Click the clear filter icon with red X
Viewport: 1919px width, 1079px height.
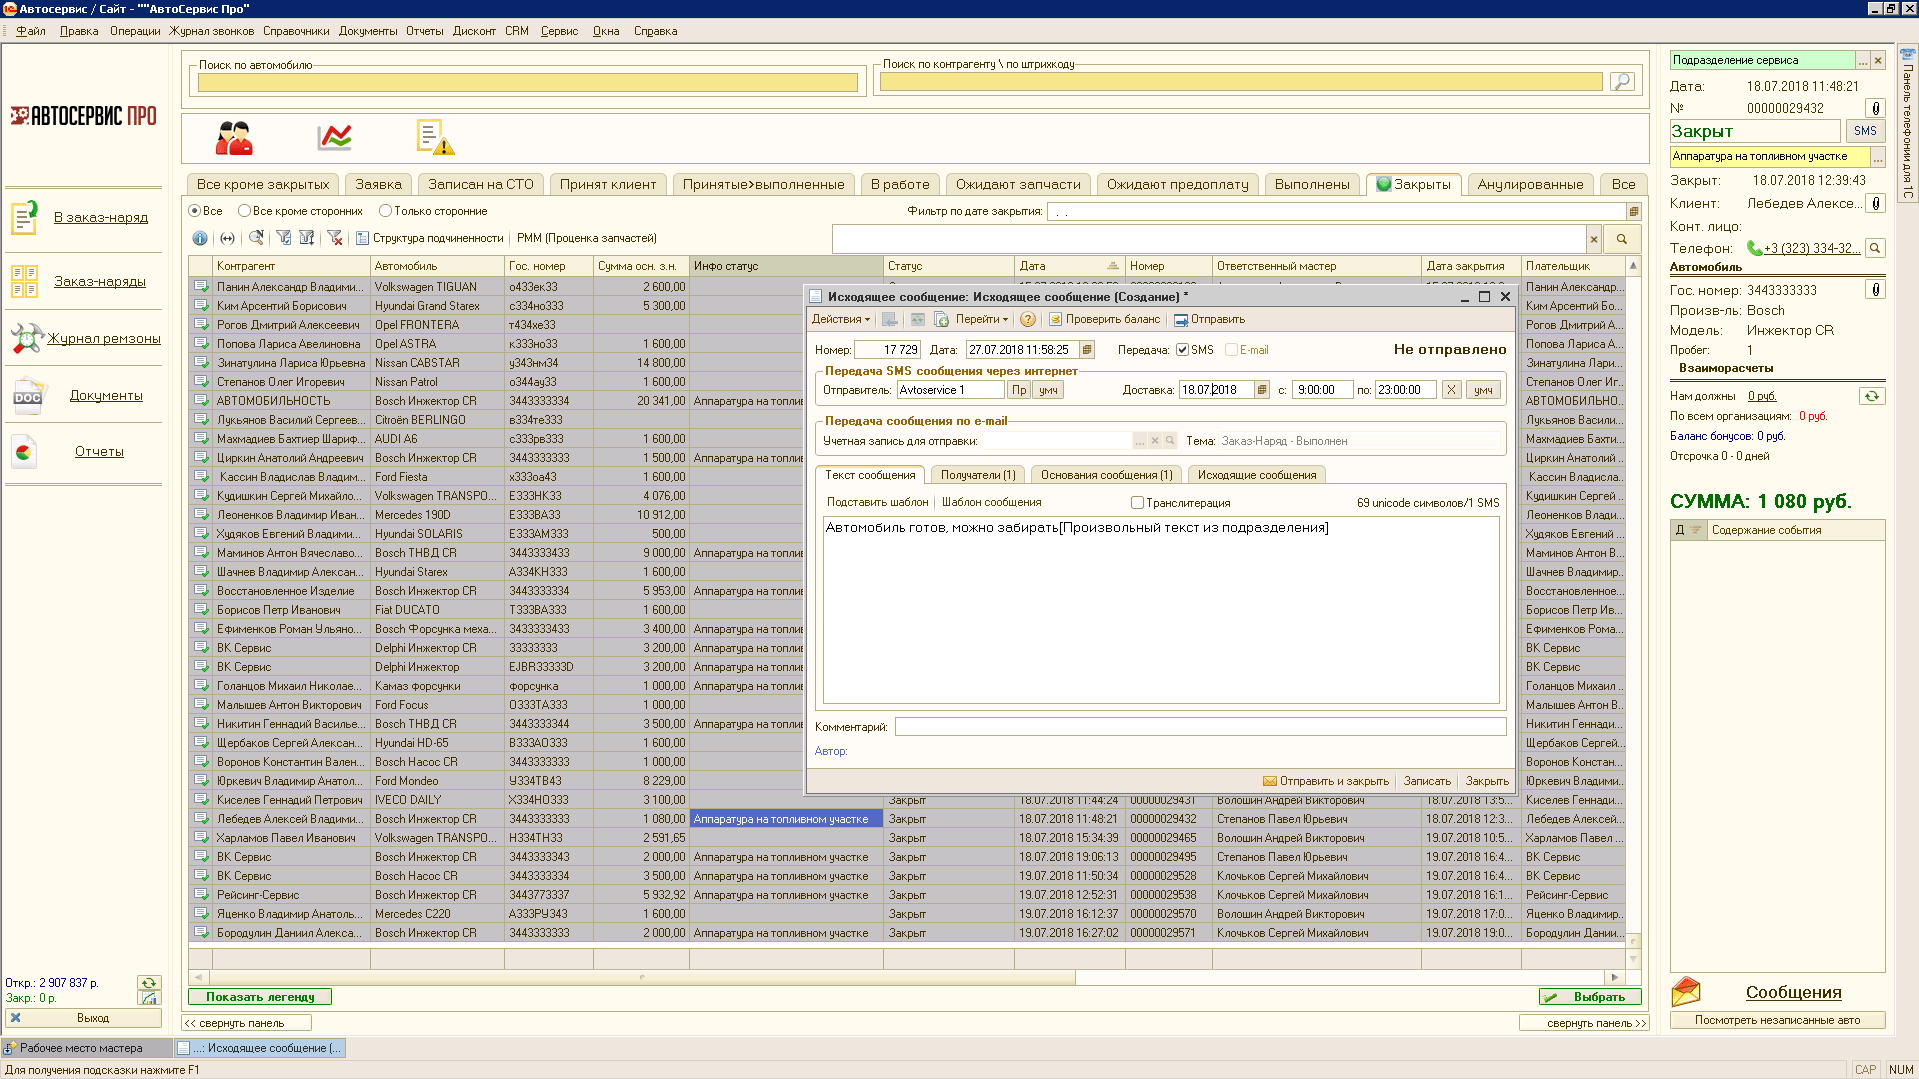click(x=335, y=238)
